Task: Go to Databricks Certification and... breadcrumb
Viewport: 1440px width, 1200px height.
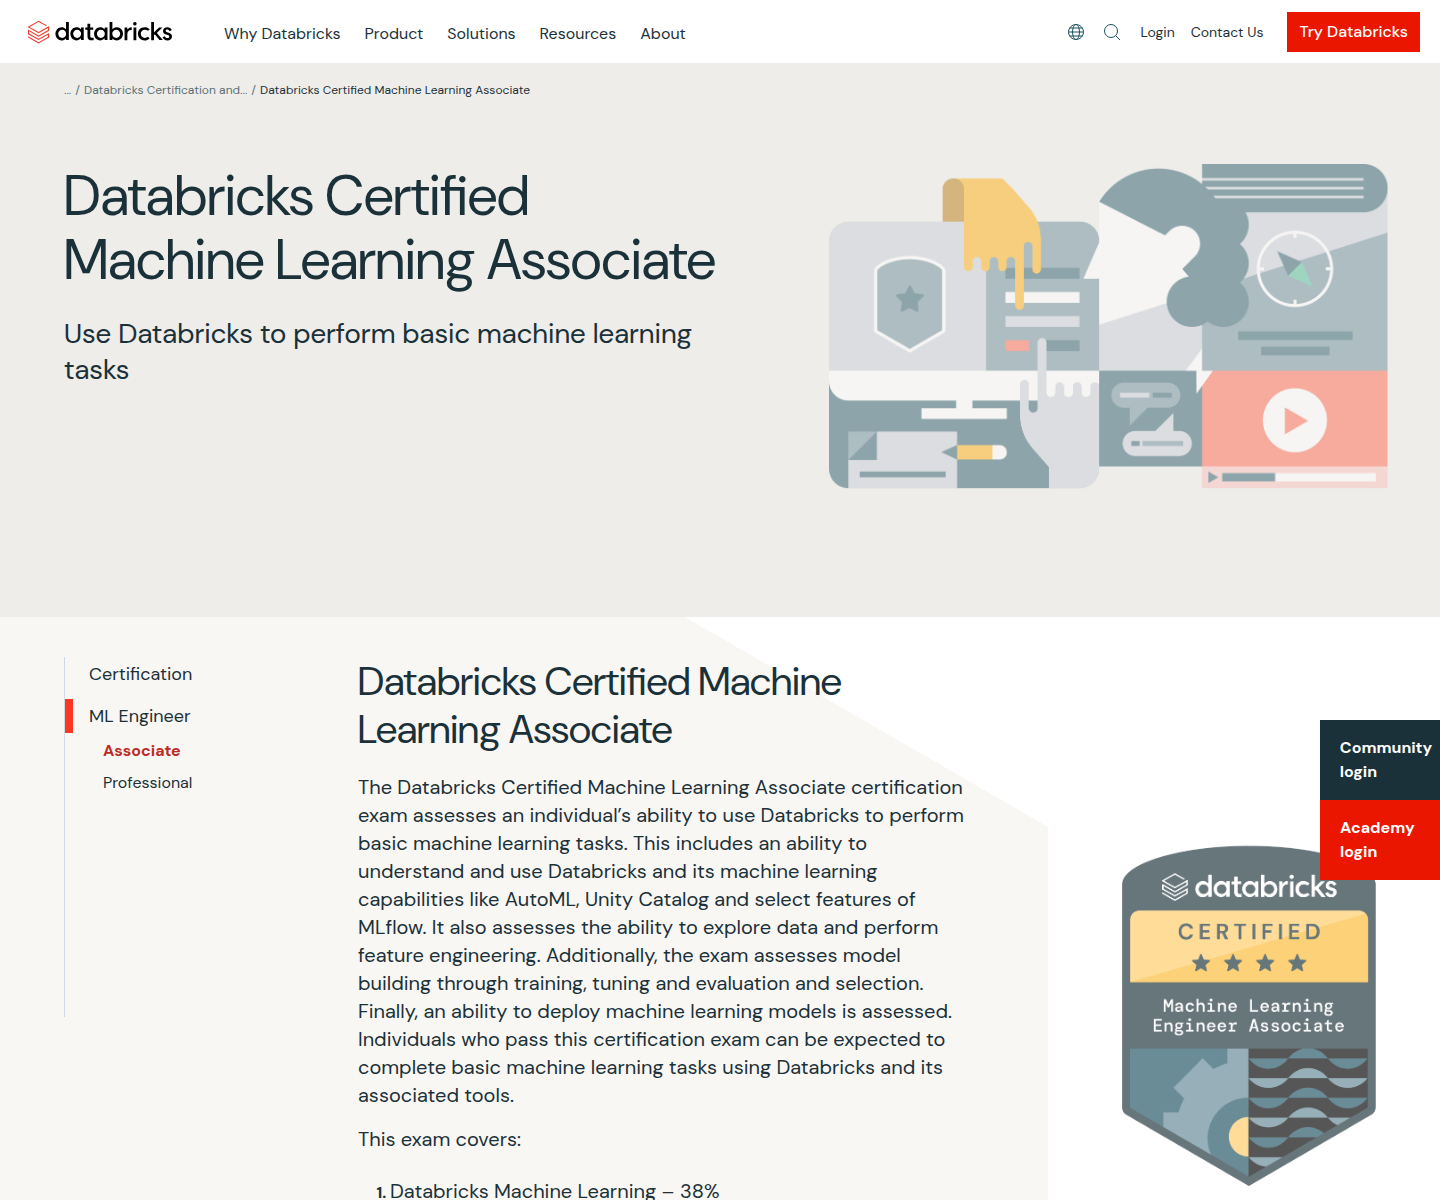Action: (x=165, y=90)
